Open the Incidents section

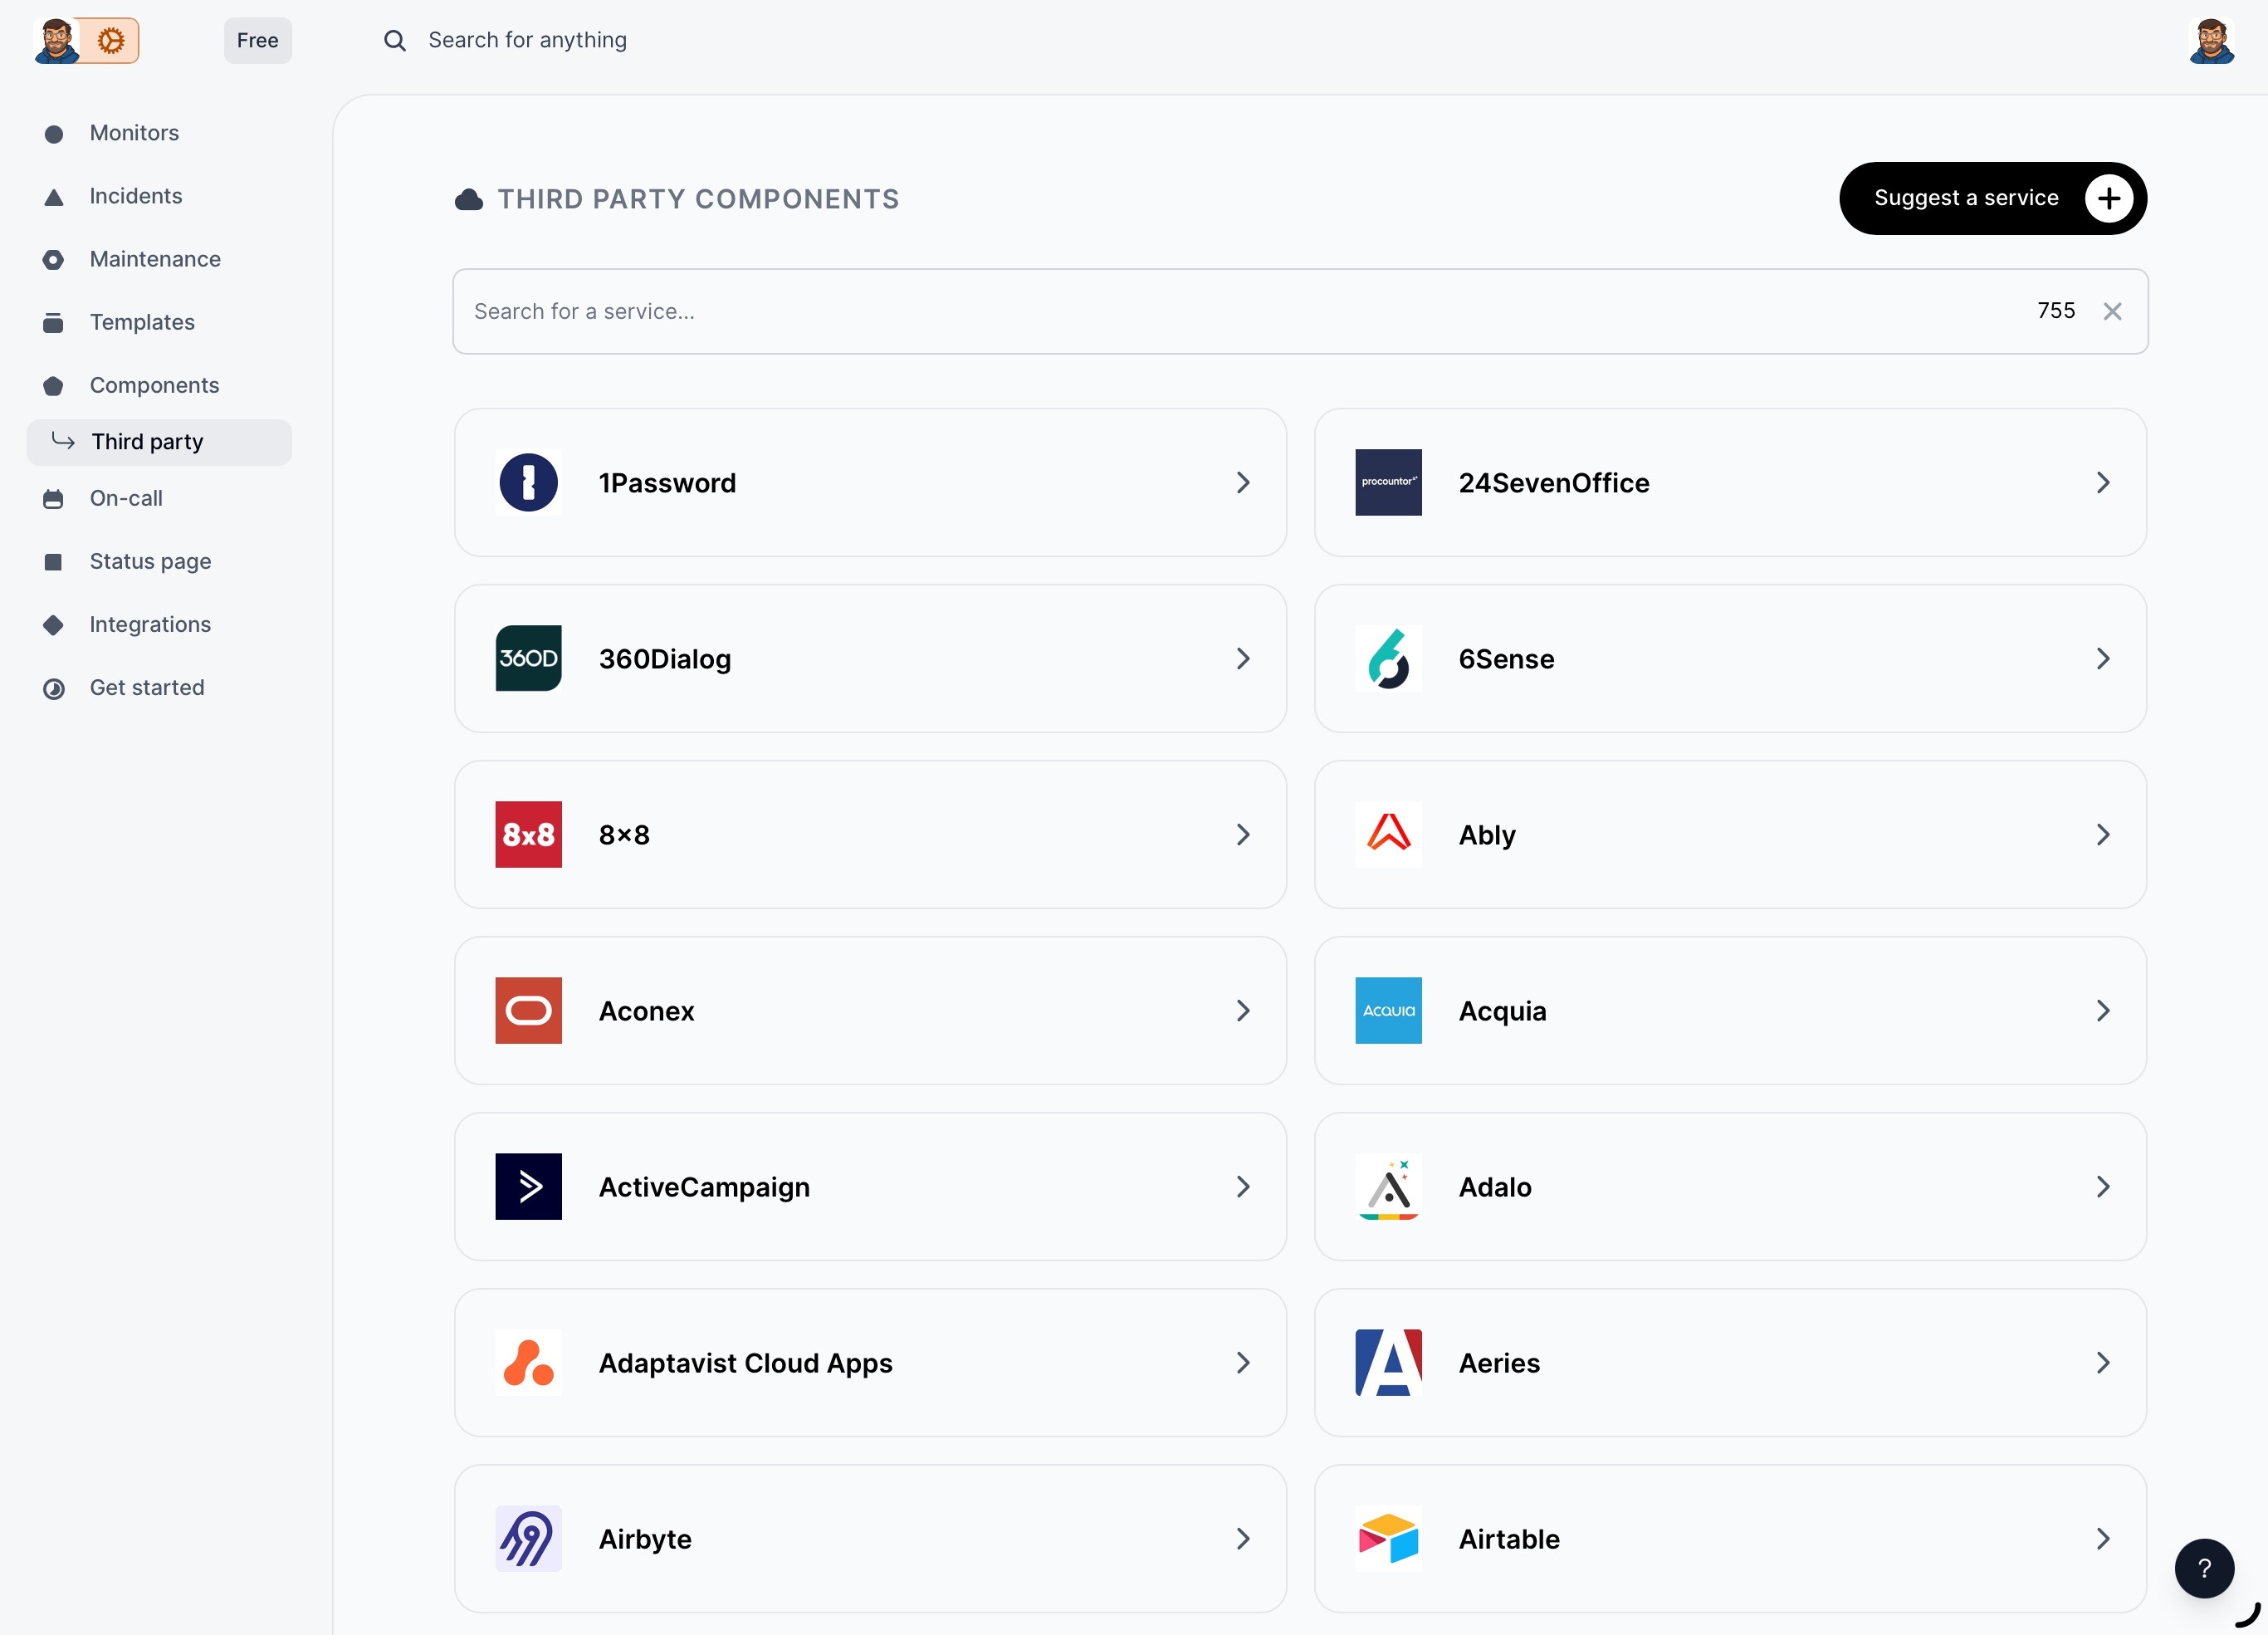pos(159,196)
